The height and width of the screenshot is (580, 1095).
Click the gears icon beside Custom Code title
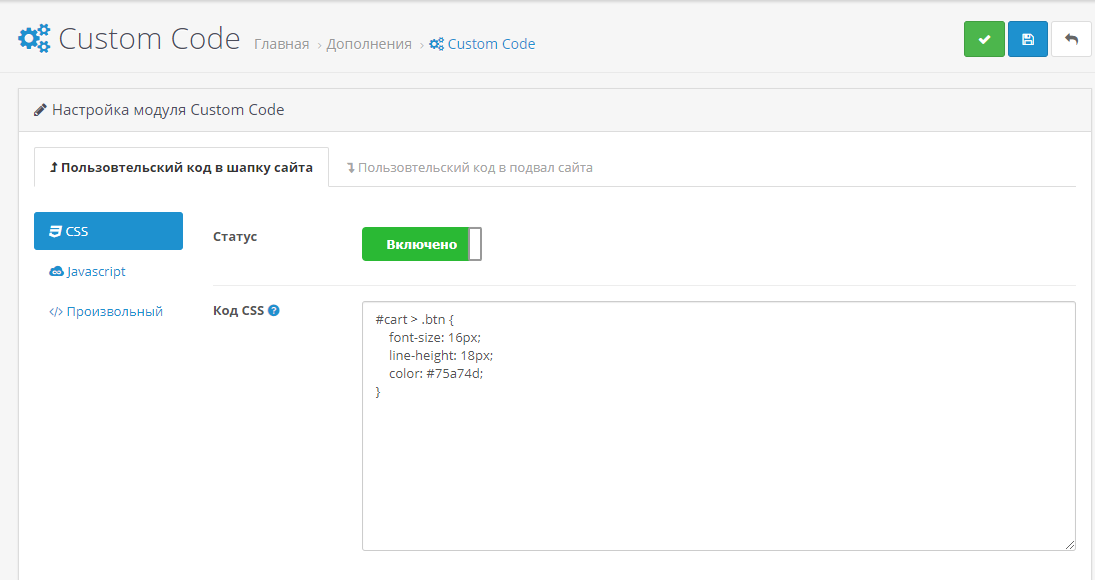click(x=34, y=39)
